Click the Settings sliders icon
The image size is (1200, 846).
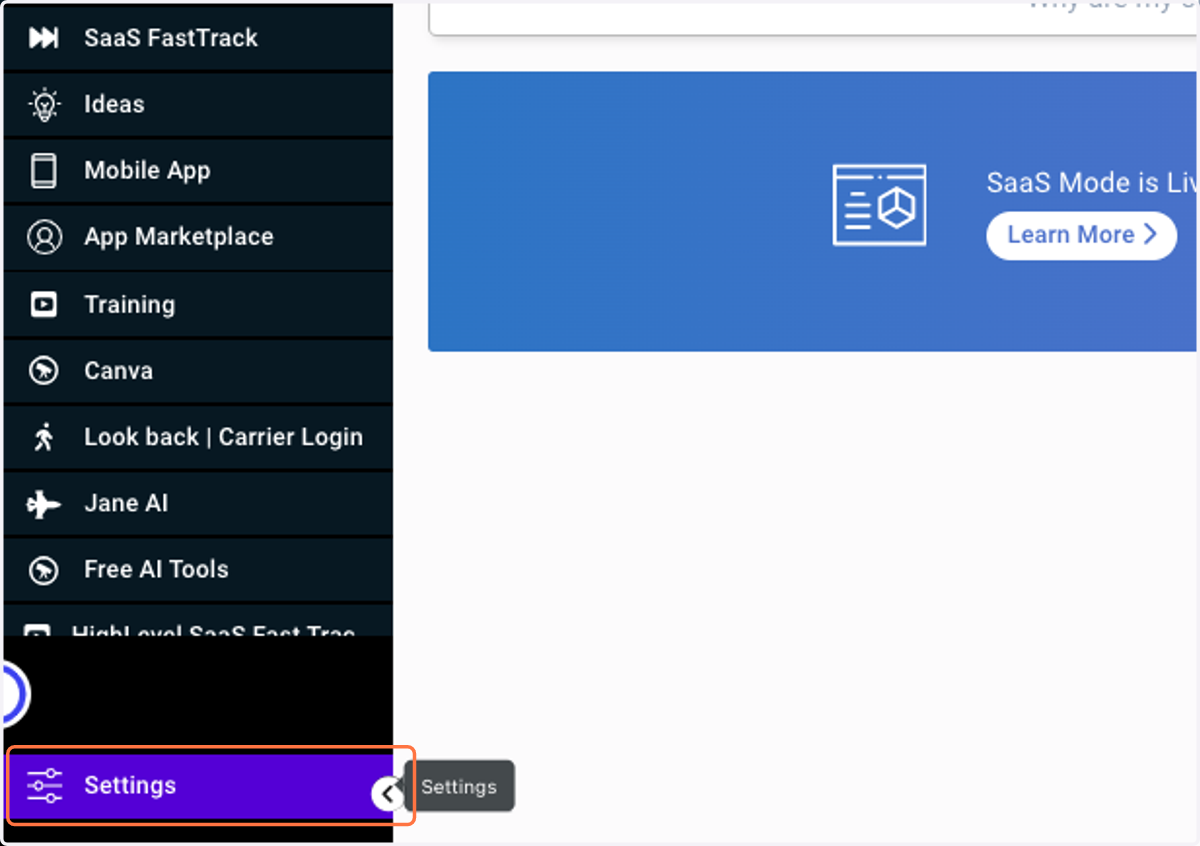point(44,786)
